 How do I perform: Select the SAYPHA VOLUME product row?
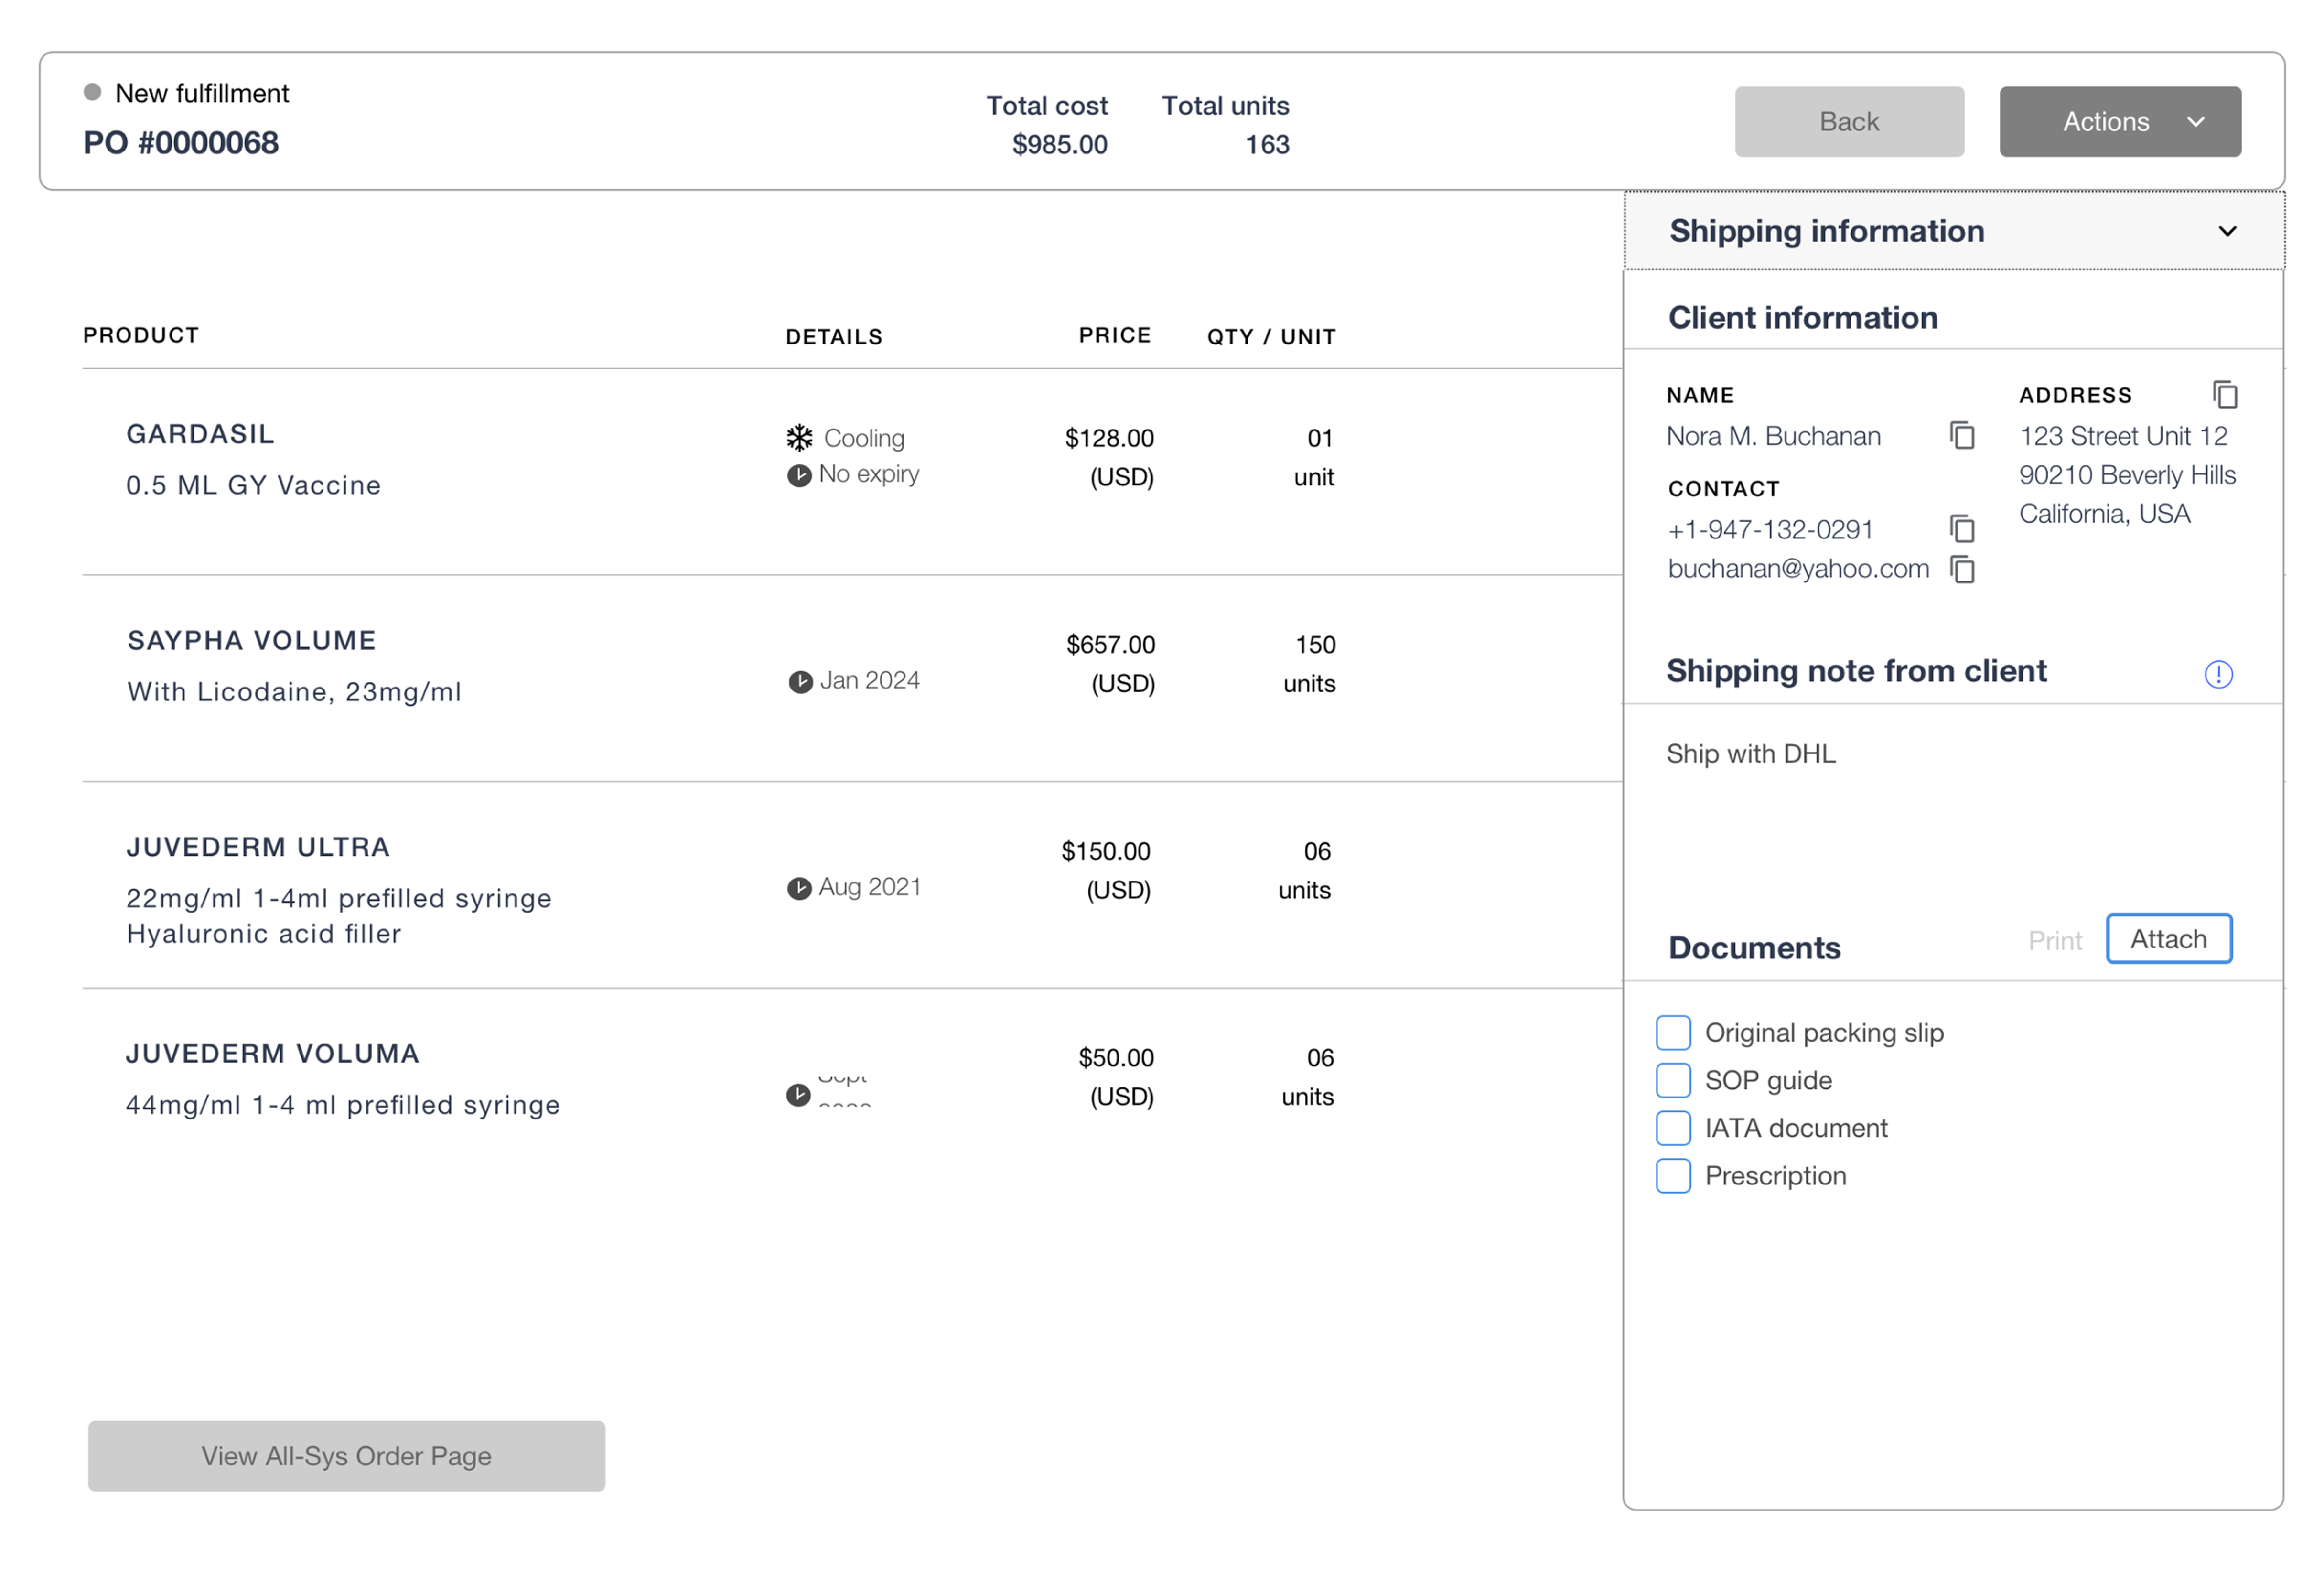852,678
